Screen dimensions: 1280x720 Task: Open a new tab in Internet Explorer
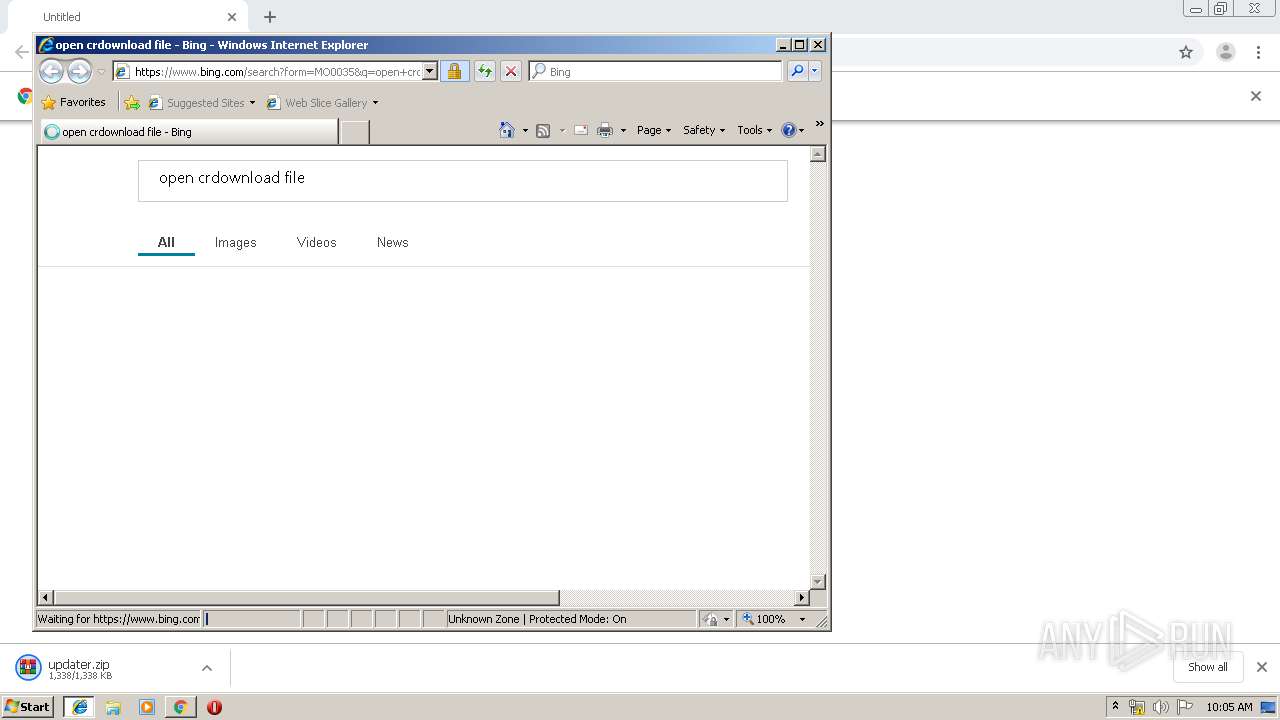(x=355, y=131)
